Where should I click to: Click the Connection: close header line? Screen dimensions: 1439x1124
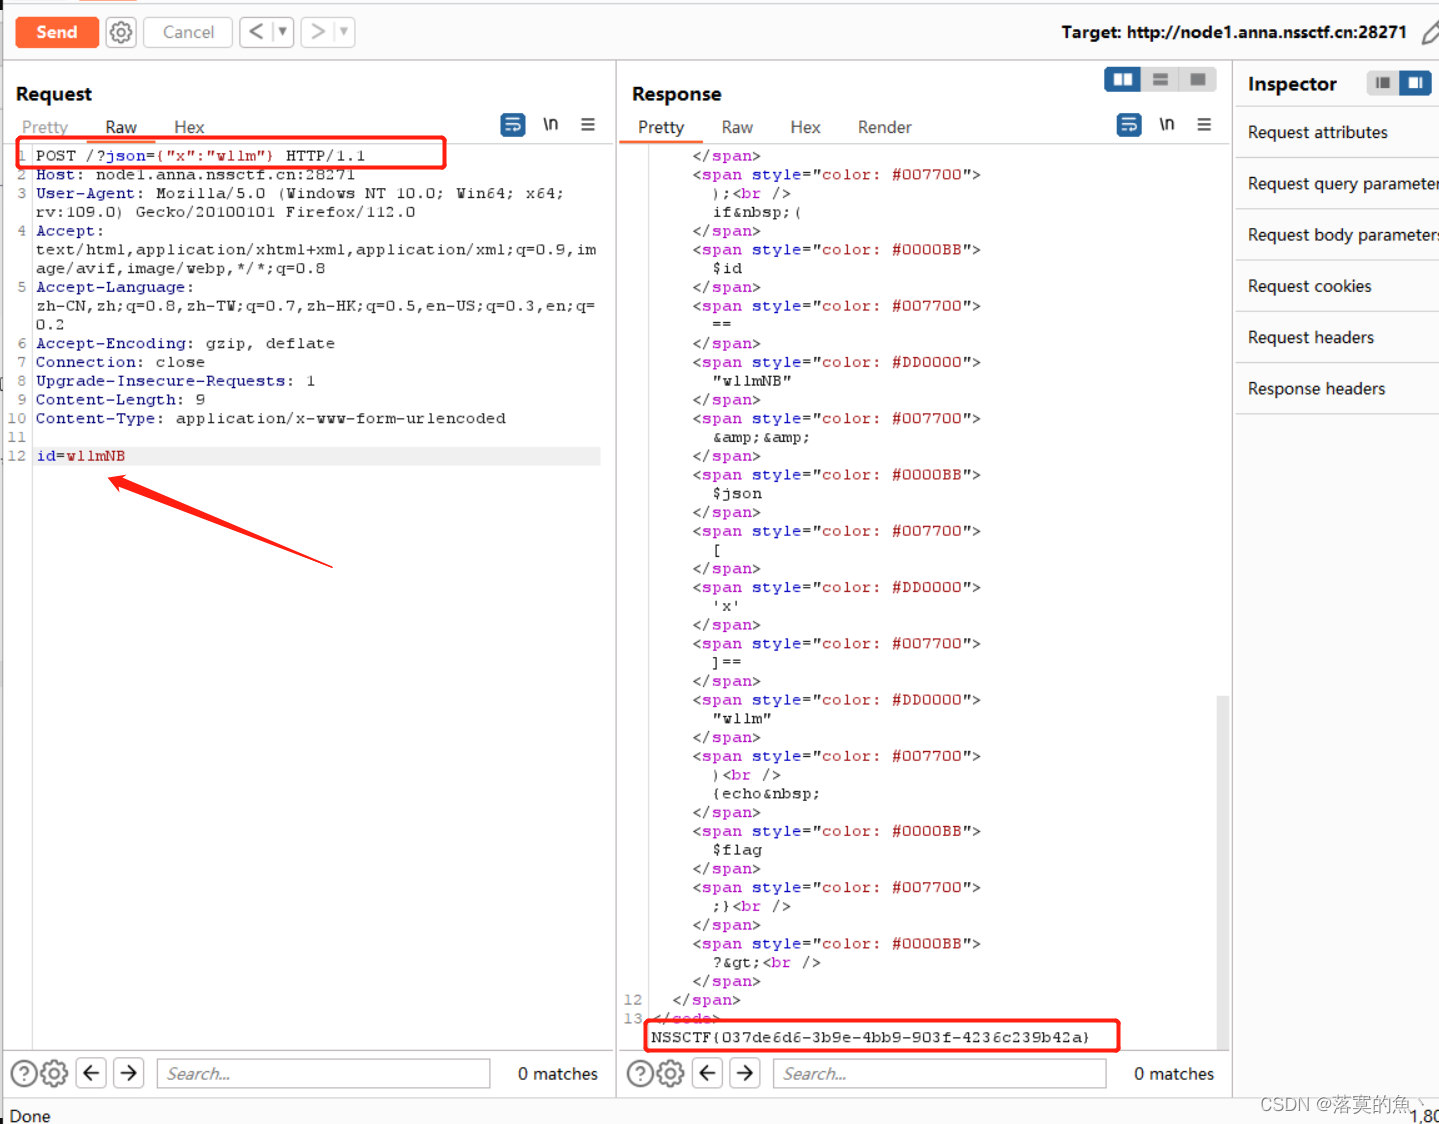120,362
